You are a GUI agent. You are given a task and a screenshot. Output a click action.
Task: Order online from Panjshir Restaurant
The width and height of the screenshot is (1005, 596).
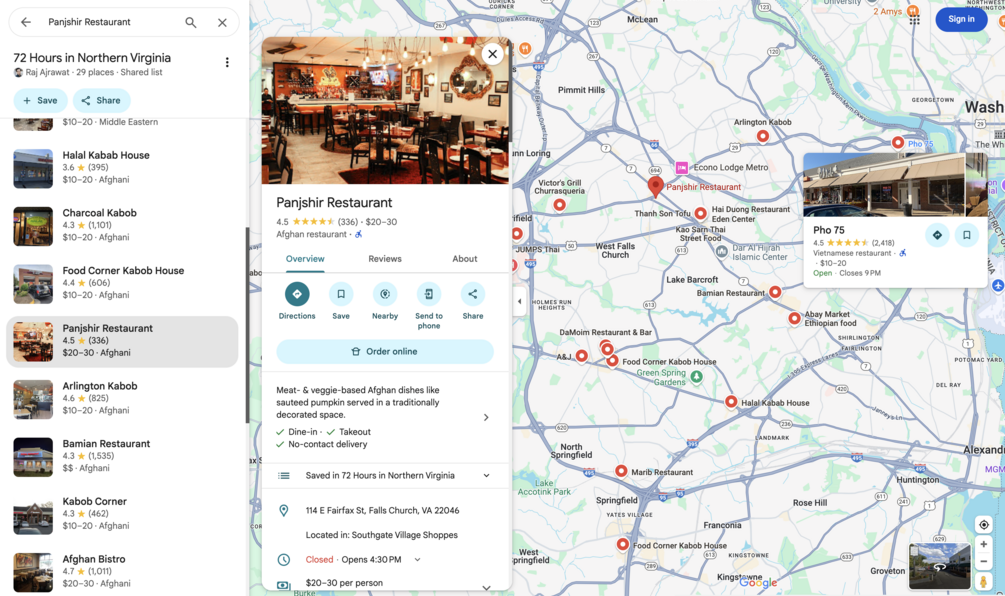pyautogui.click(x=385, y=351)
